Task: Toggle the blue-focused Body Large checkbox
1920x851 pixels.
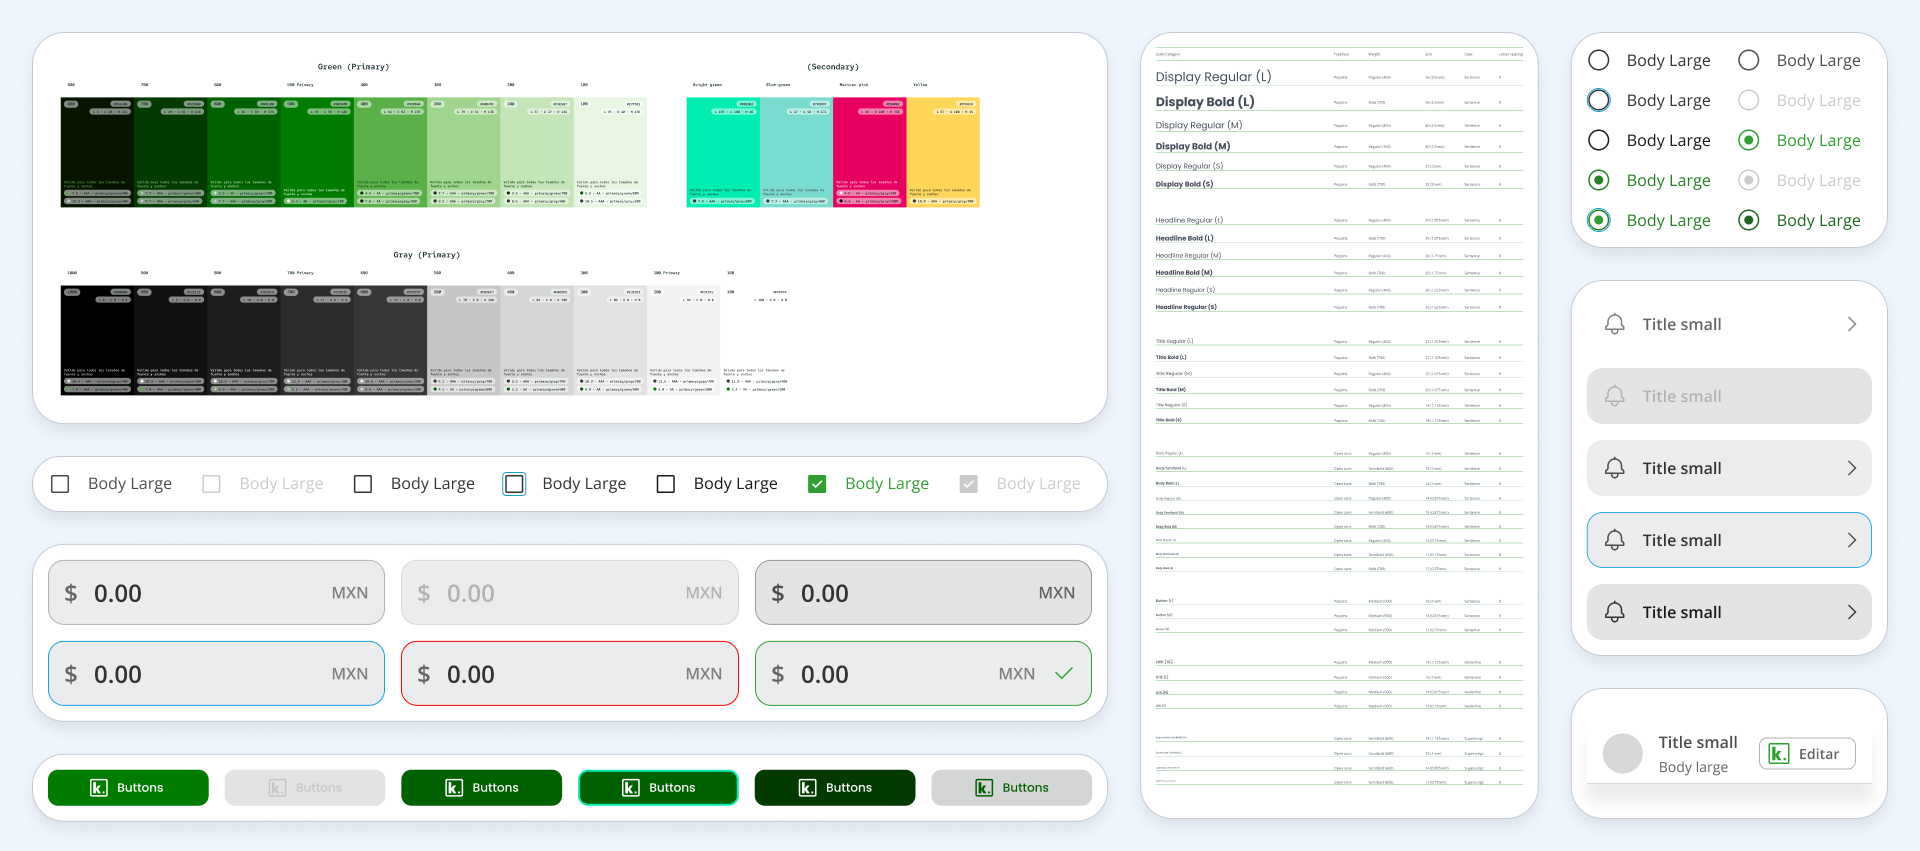Action: (x=514, y=484)
